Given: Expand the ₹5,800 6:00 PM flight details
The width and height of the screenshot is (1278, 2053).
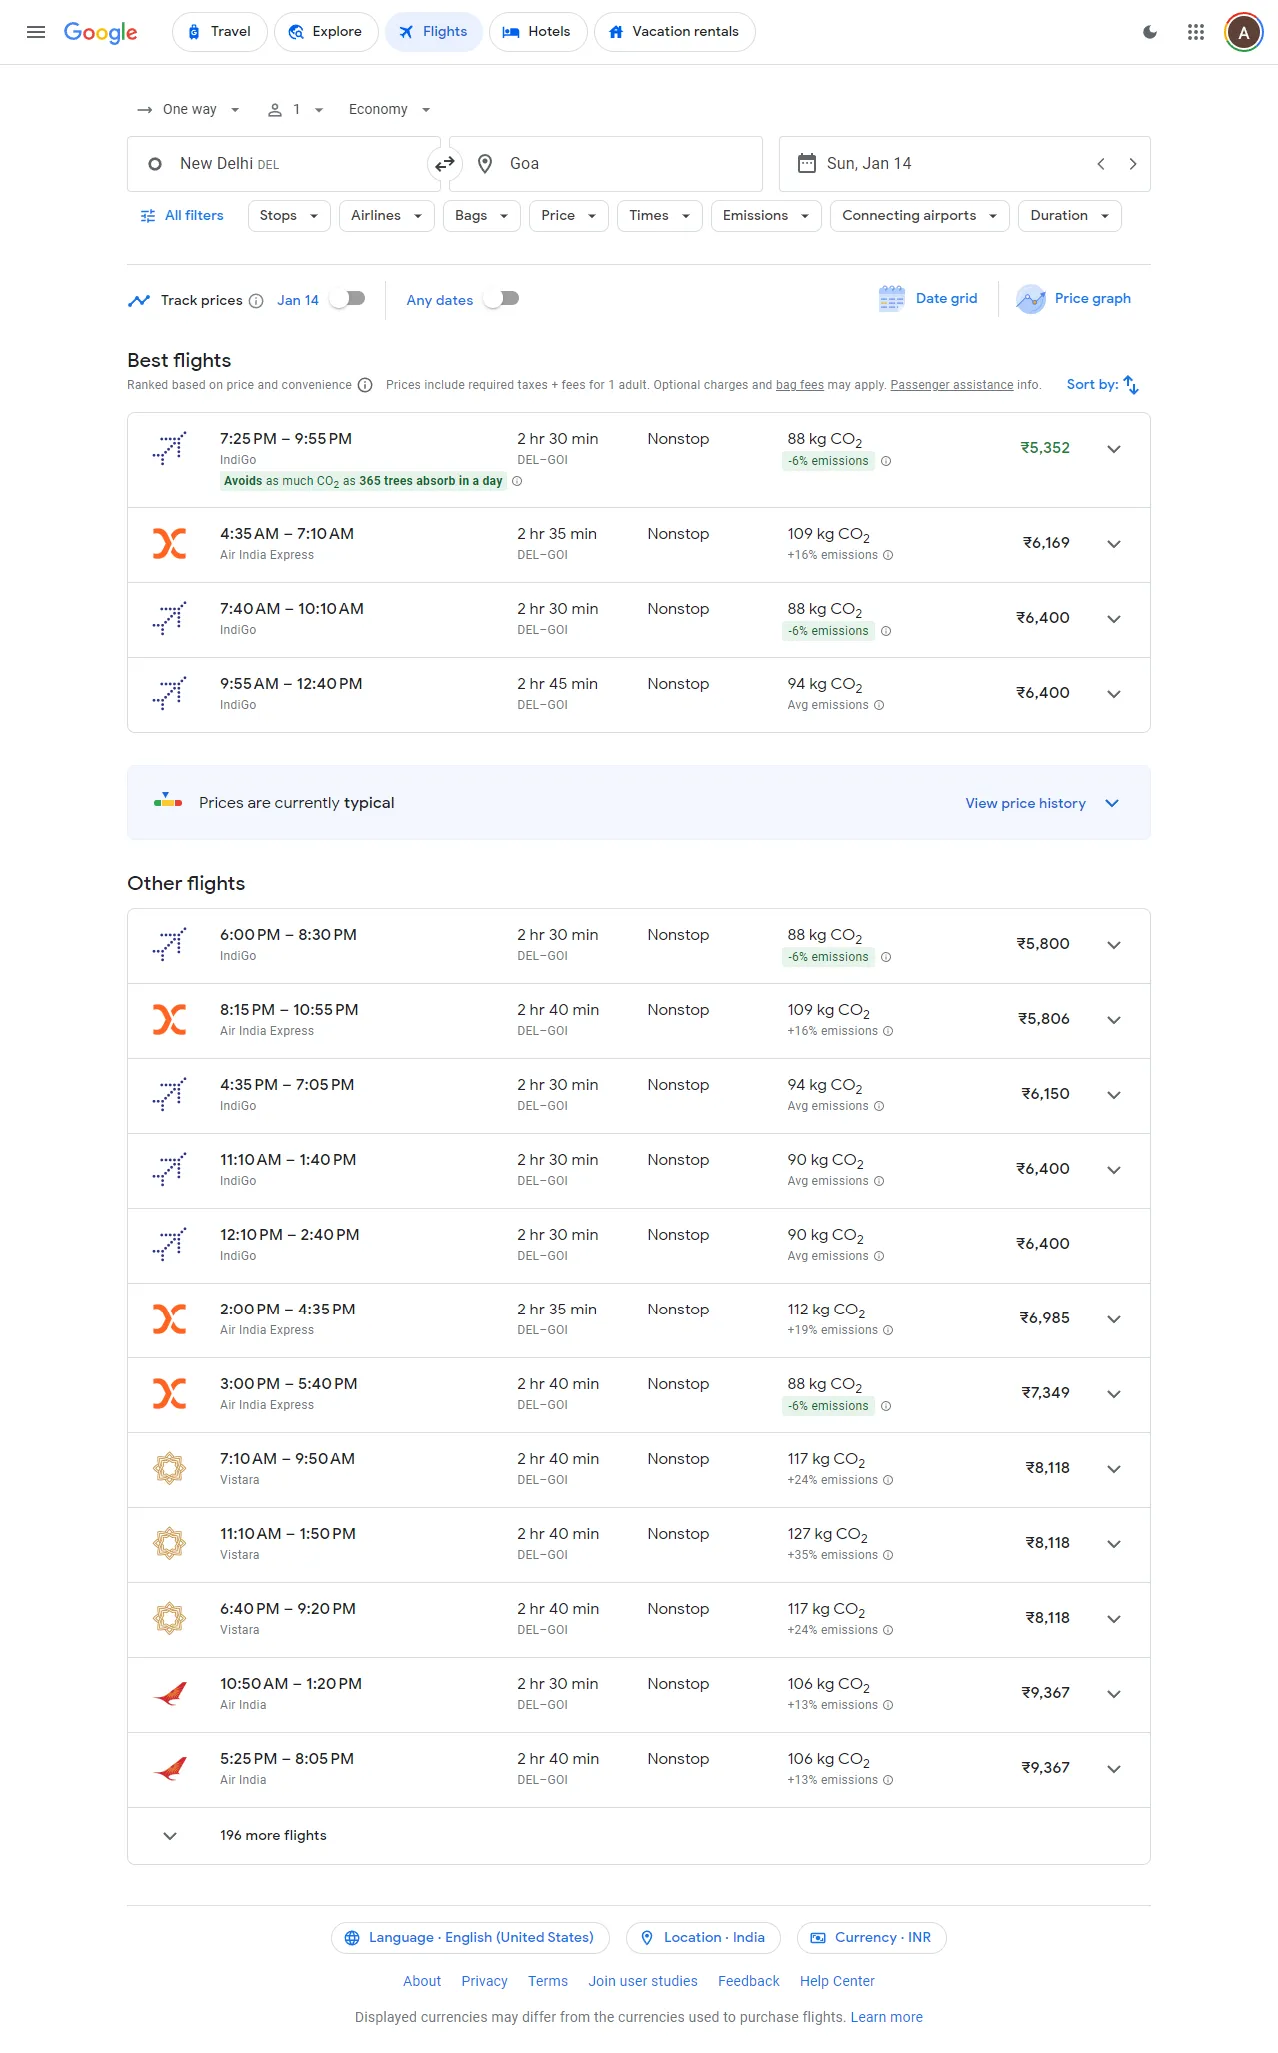Looking at the screenshot, I should pyautogui.click(x=1114, y=945).
